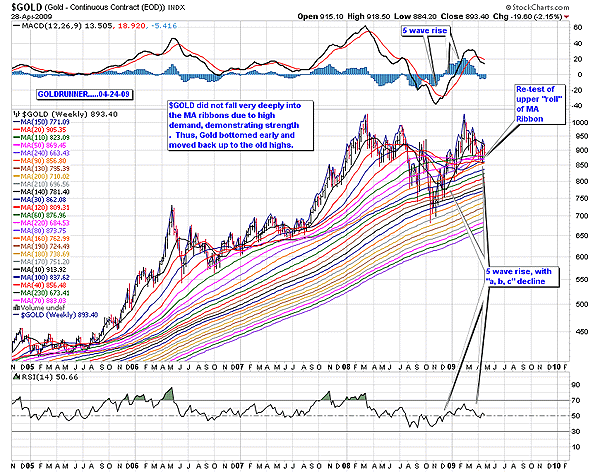Screen dimensions: 600x472
Task: Click the red down arrow after Chg
Action: (567, 16)
